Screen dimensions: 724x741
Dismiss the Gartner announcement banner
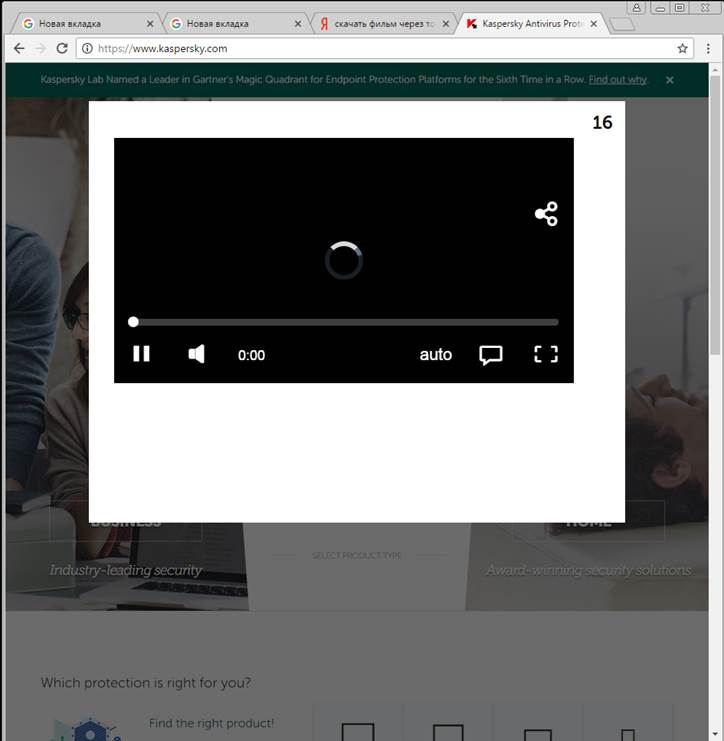tap(670, 80)
